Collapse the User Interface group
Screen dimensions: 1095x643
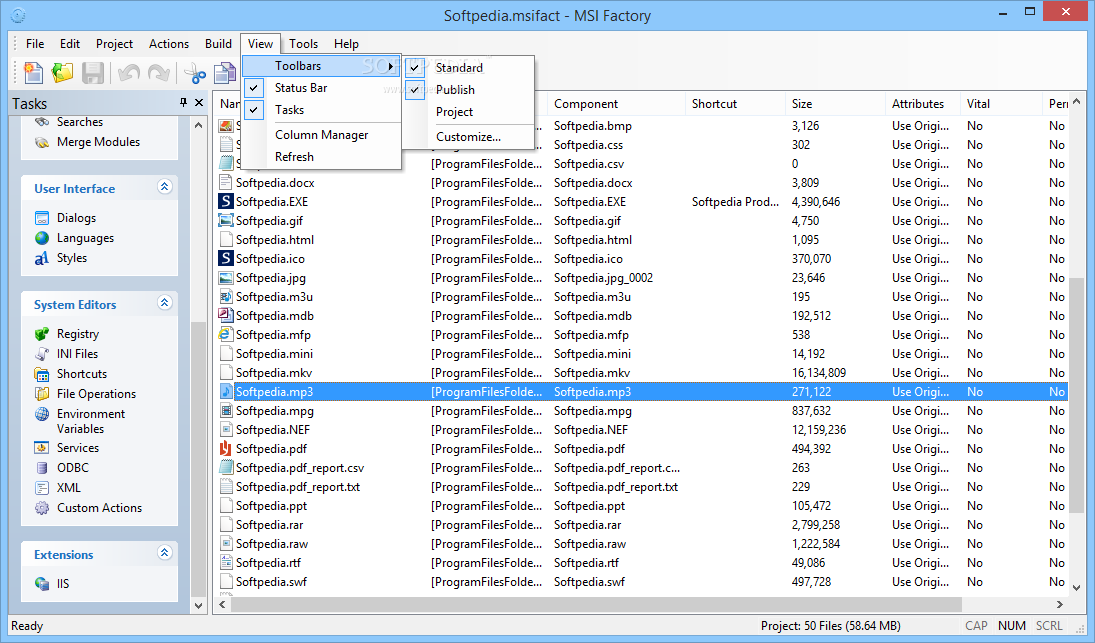click(165, 186)
